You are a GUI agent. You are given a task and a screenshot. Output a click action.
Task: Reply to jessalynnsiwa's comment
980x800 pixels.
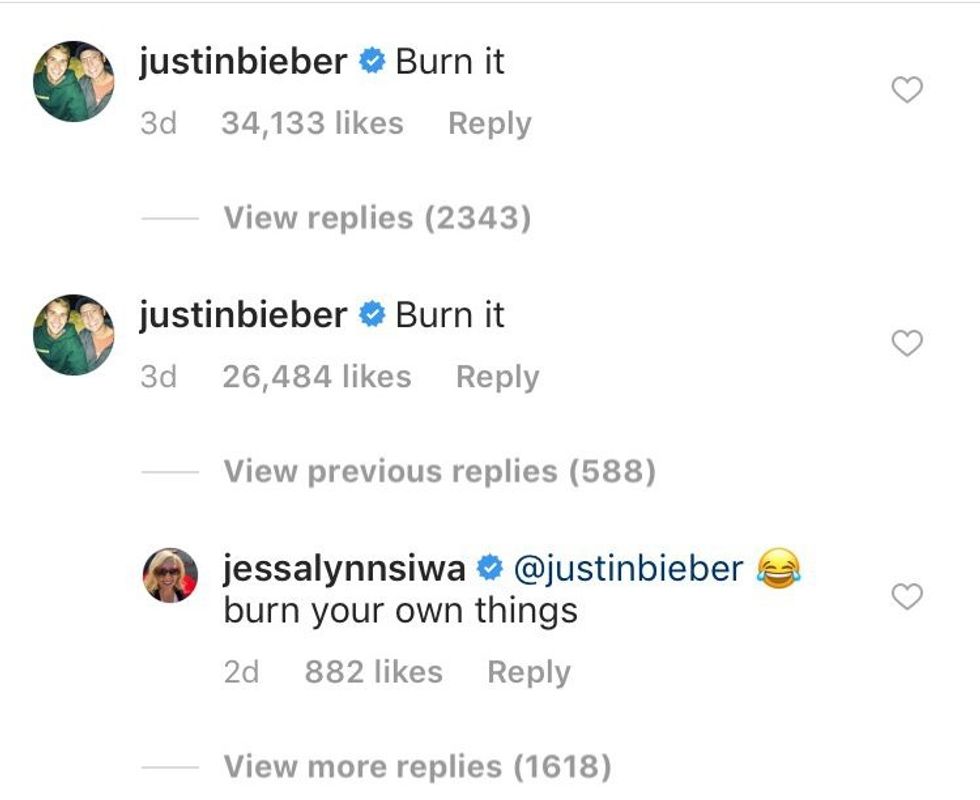click(528, 672)
